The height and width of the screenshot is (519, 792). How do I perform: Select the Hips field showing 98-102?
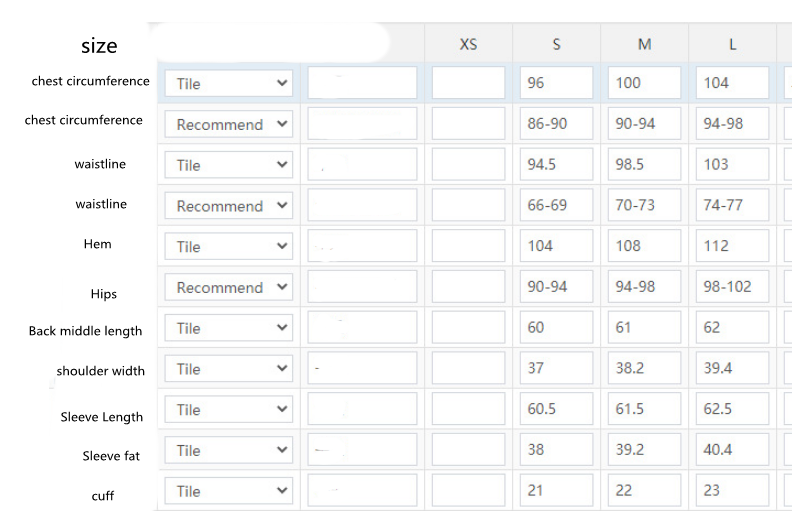click(x=732, y=287)
